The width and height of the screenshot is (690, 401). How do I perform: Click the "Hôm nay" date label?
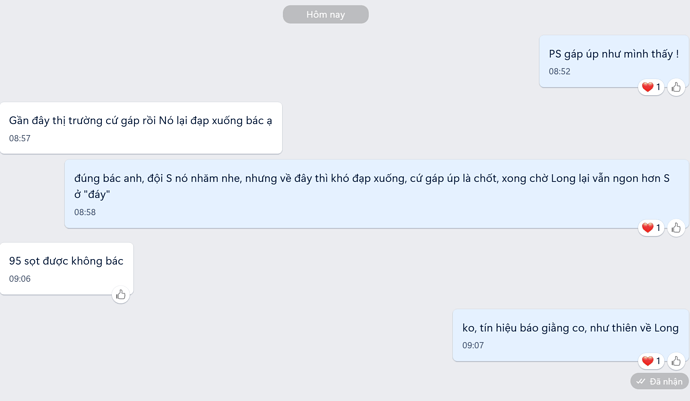[x=326, y=15]
